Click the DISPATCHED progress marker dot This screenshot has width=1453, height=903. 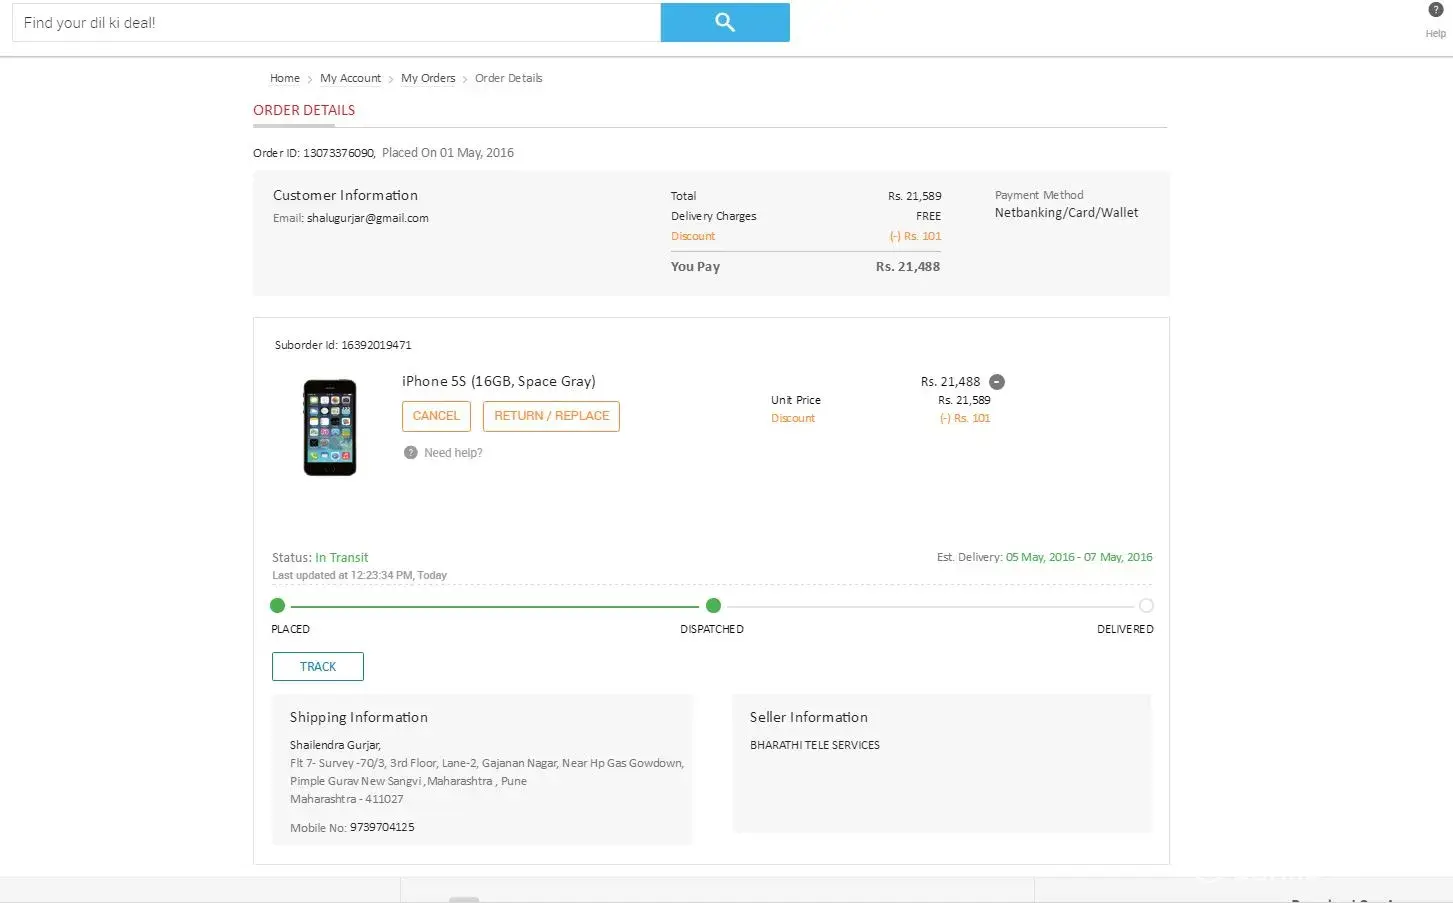(713, 606)
